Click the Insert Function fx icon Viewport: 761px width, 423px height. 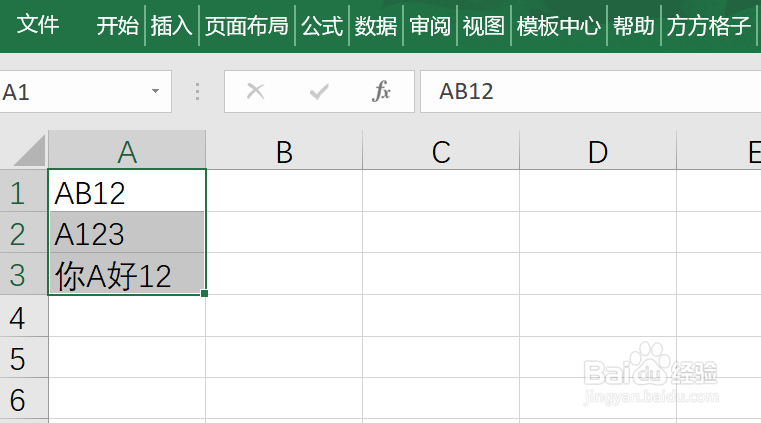[x=381, y=91]
